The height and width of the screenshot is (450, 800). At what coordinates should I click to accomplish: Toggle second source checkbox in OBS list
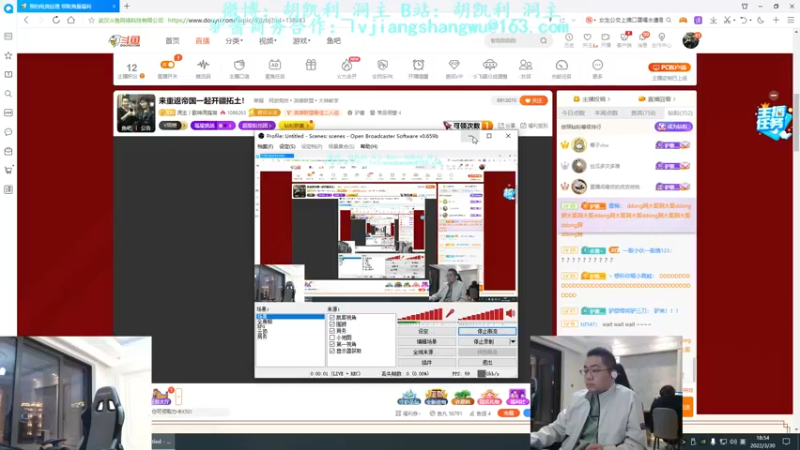(332, 324)
